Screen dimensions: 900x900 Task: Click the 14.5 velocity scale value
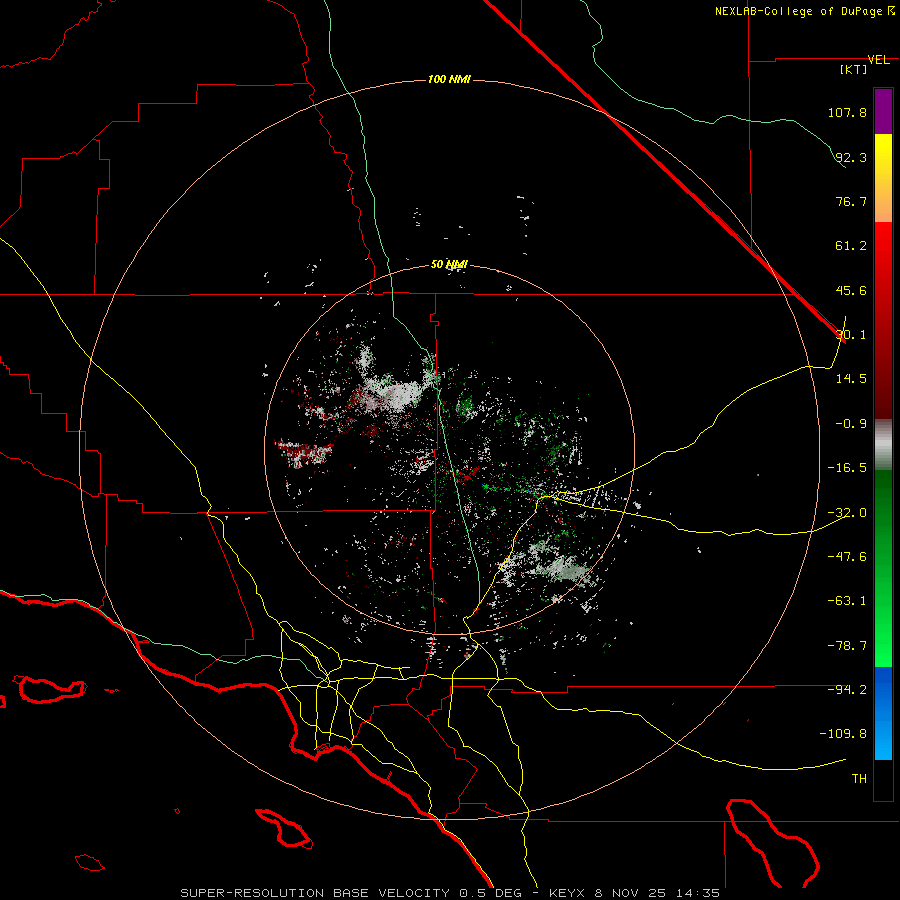(x=851, y=379)
